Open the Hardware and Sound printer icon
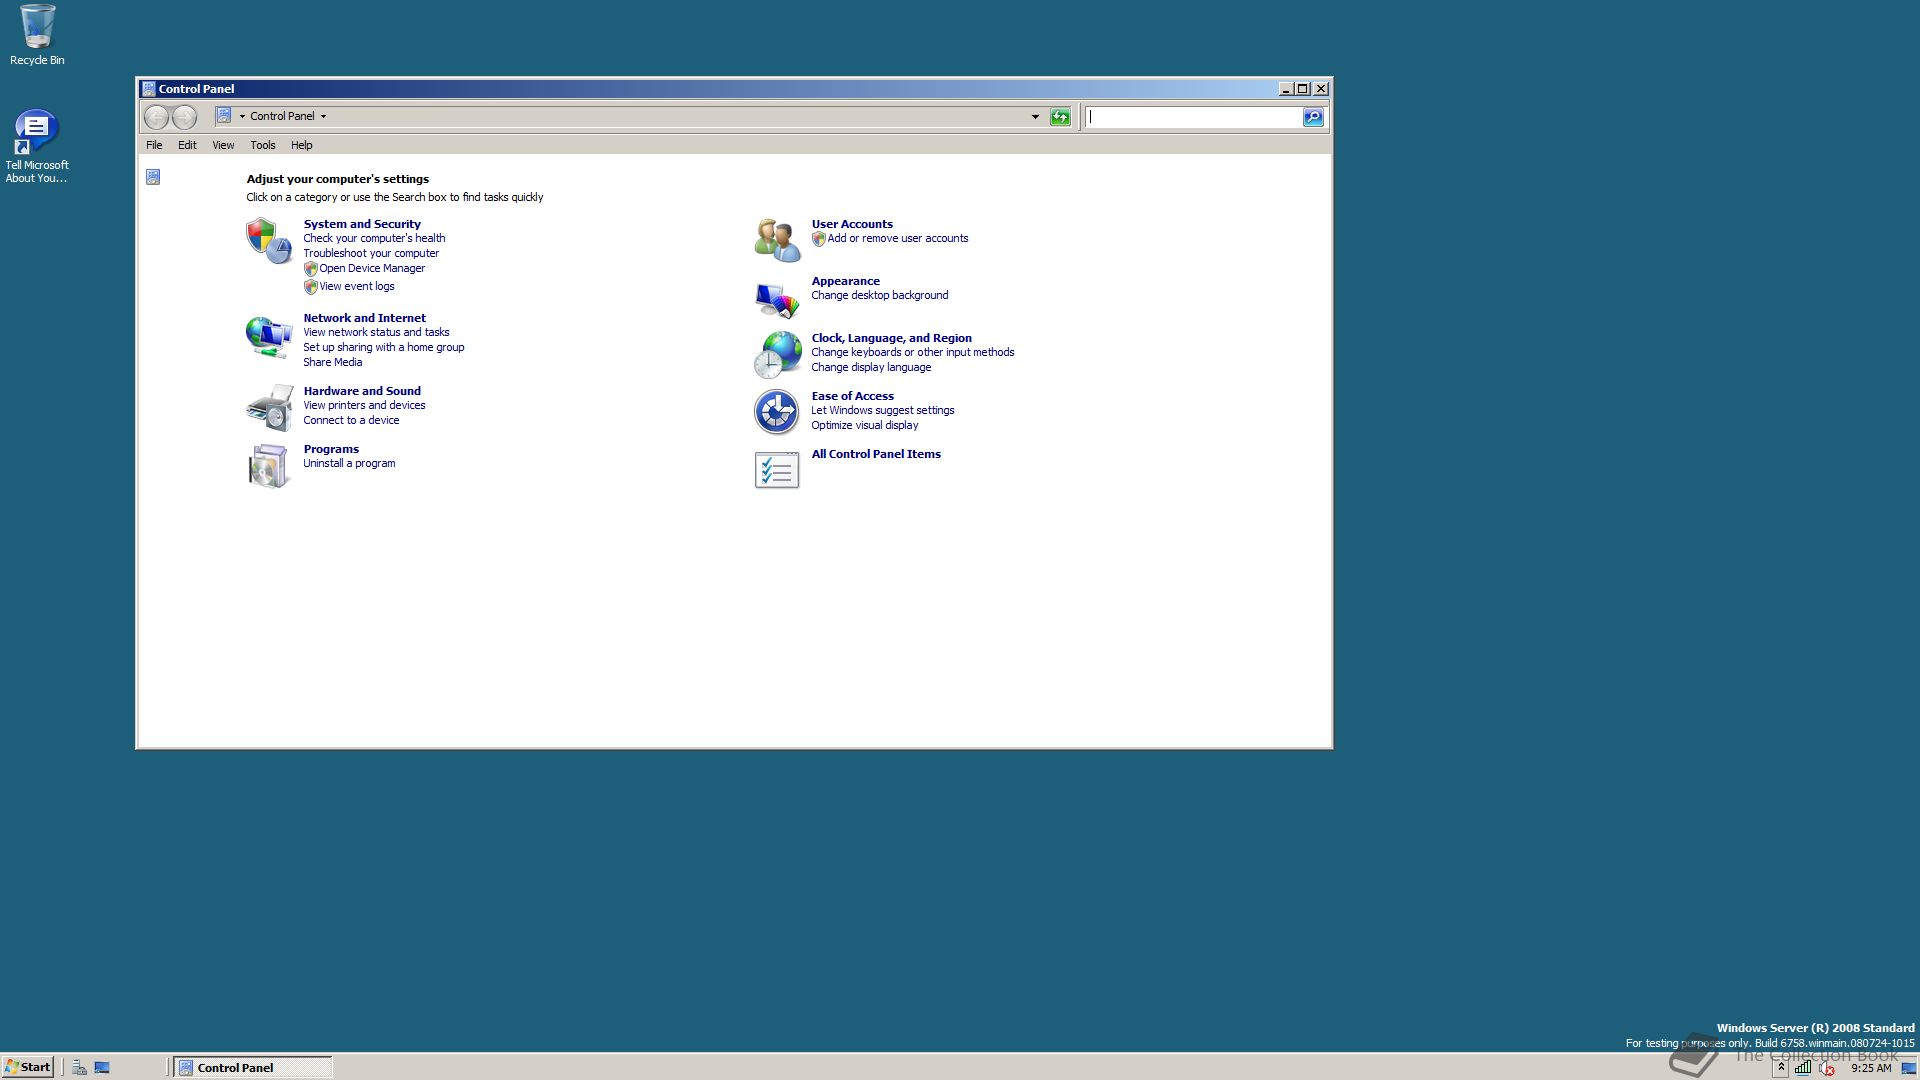Screen dimensions: 1920x1080 pyautogui.click(x=269, y=408)
